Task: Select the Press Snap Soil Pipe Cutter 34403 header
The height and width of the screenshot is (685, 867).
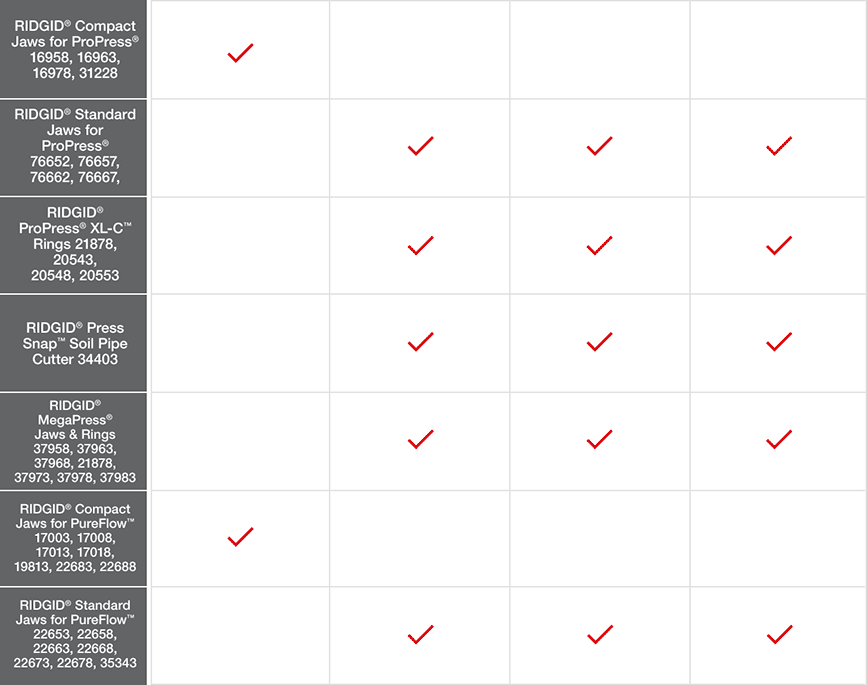Action: (74, 343)
